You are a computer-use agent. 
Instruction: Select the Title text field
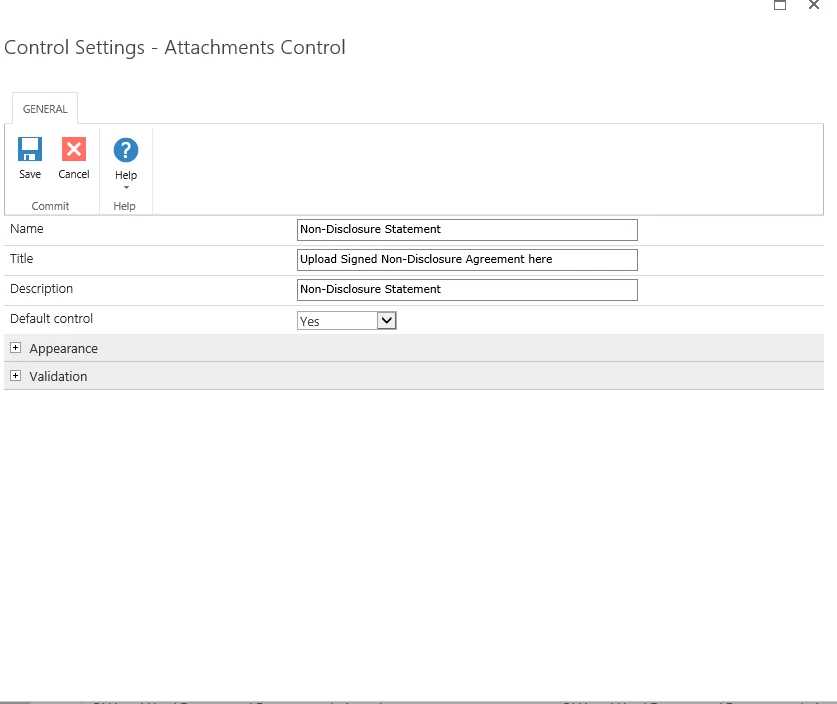tap(467, 259)
